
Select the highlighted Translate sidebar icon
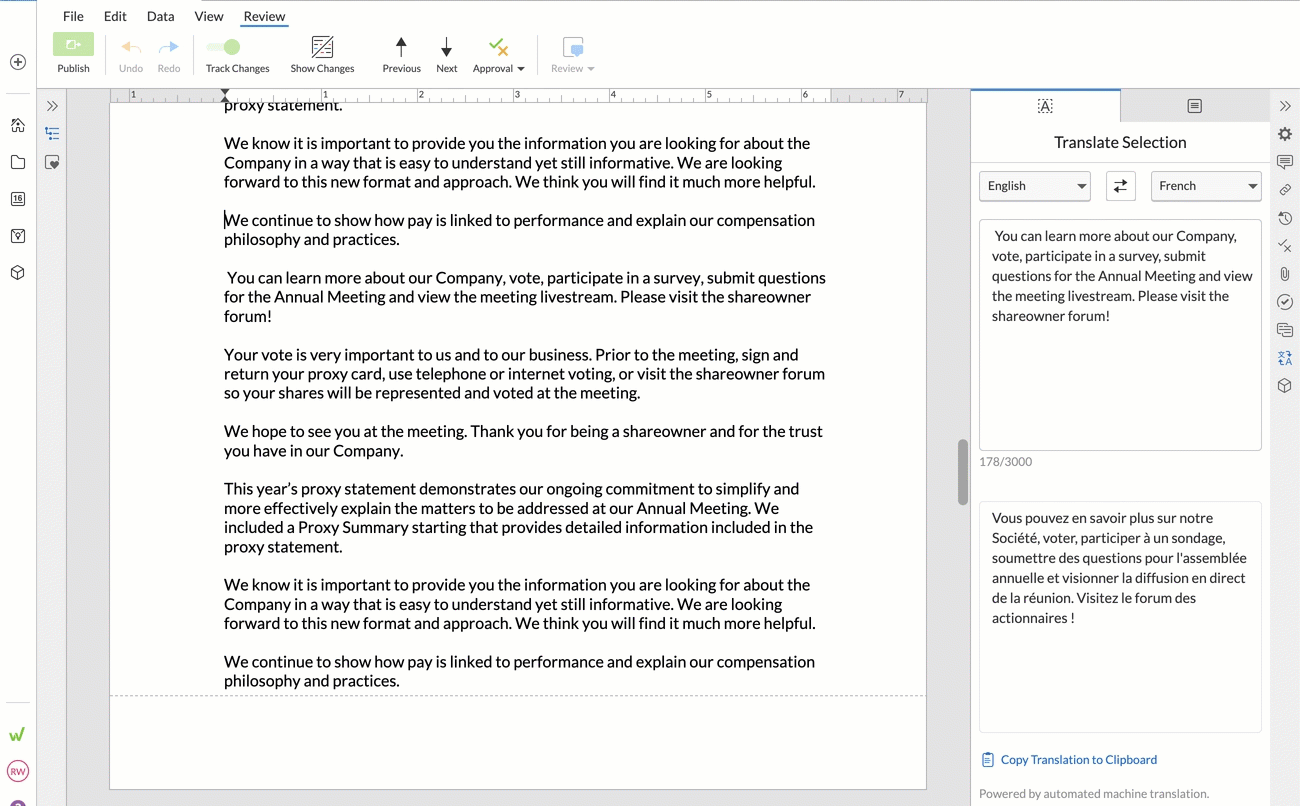1284,357
